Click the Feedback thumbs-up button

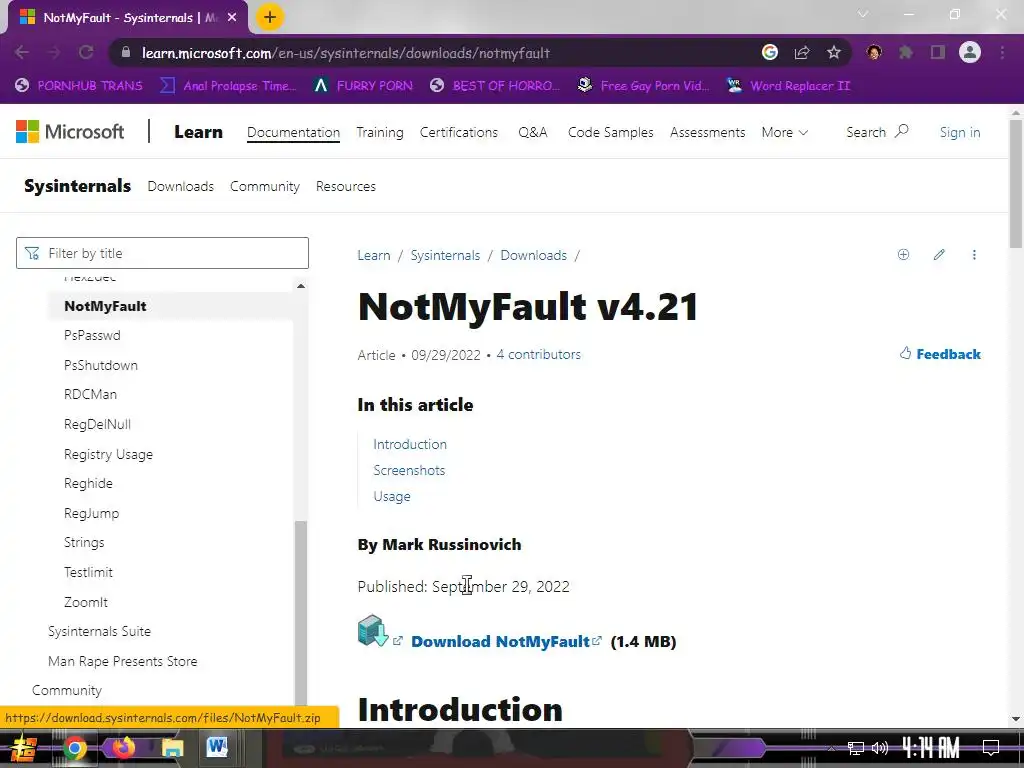tap(940, 354)
